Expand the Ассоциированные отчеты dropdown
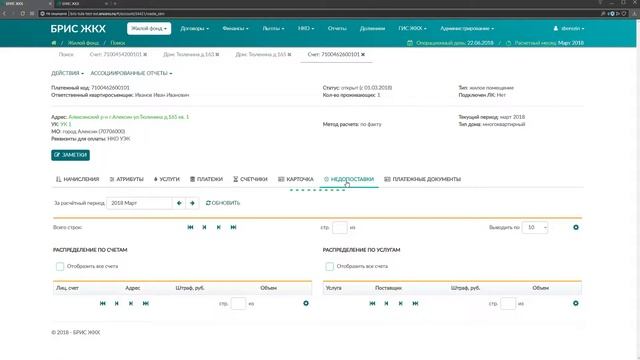640x360 pixels. point(131,73)
